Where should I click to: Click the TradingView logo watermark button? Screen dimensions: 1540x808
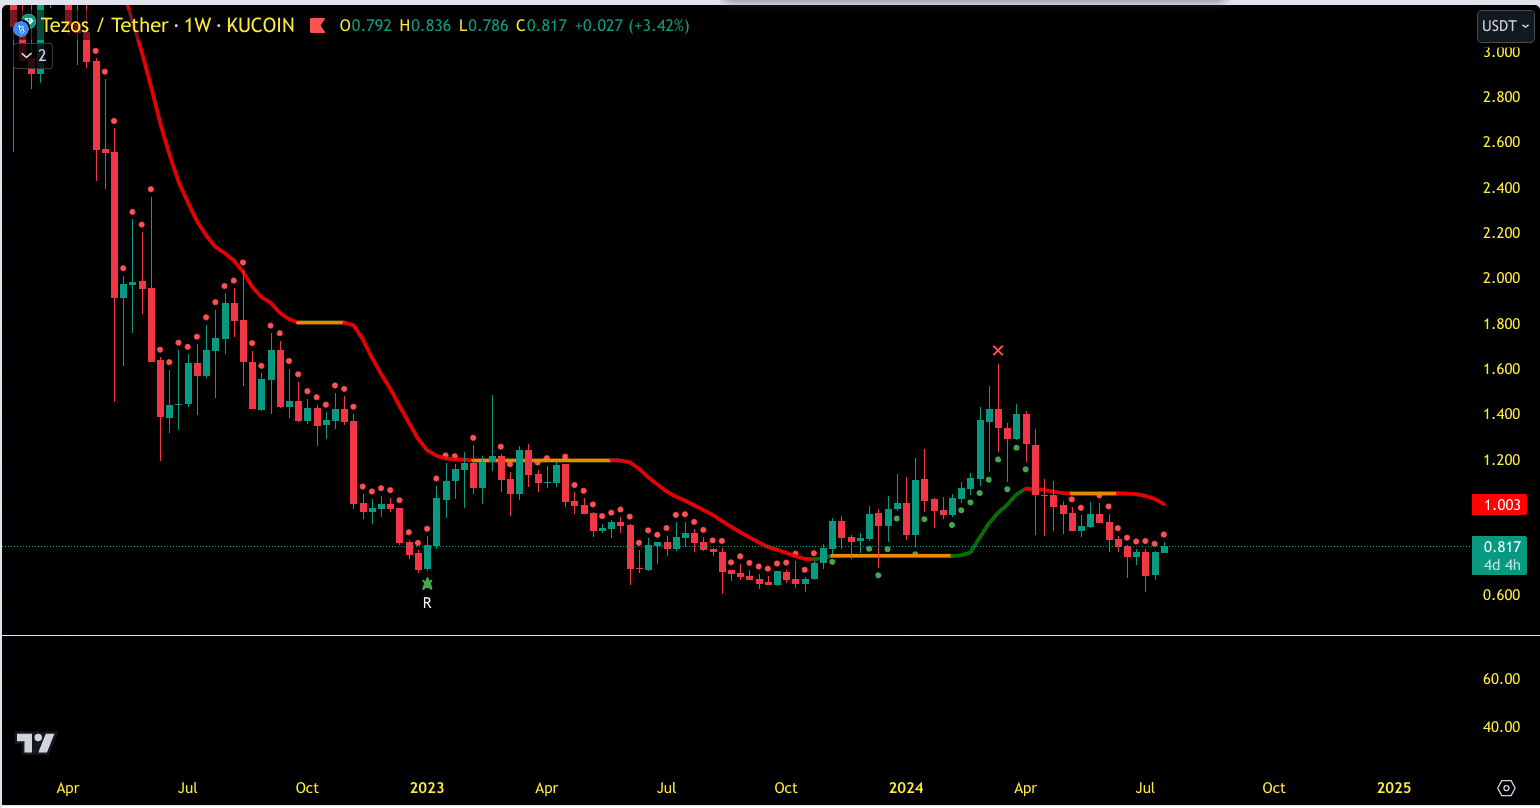pos(36,743)
